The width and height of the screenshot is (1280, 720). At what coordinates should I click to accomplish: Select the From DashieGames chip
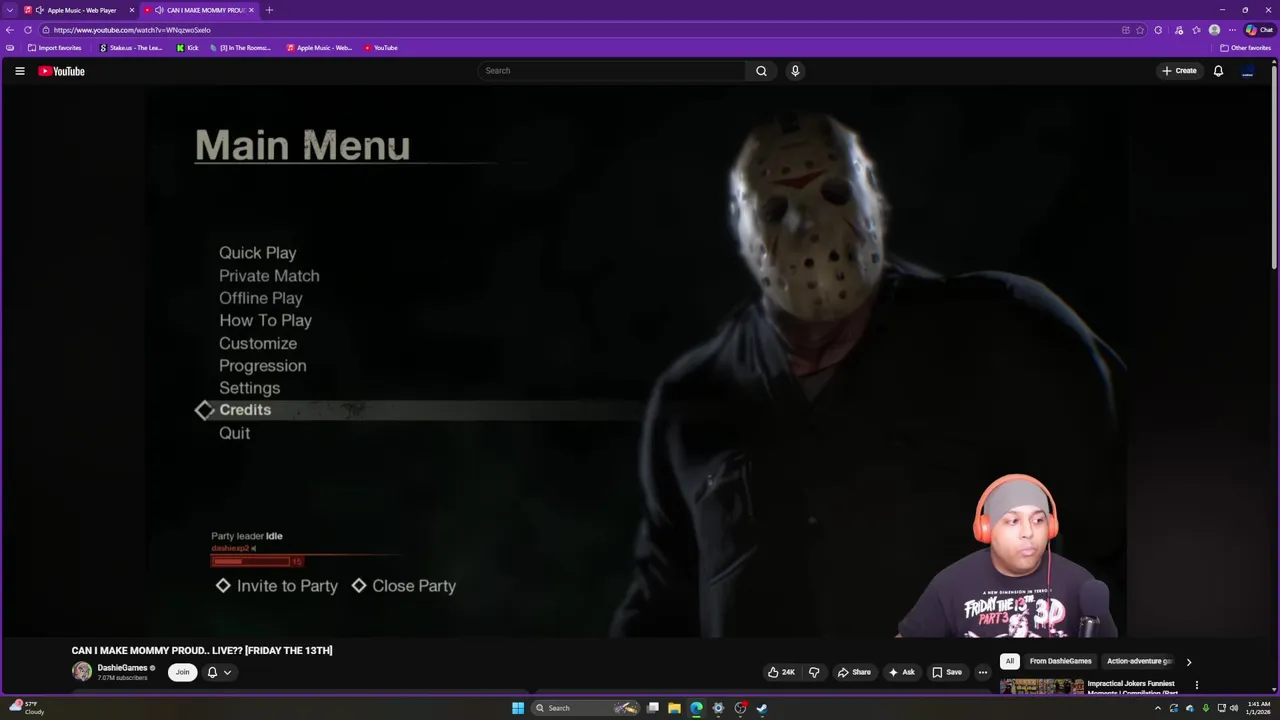click(x=1060, y=661)
